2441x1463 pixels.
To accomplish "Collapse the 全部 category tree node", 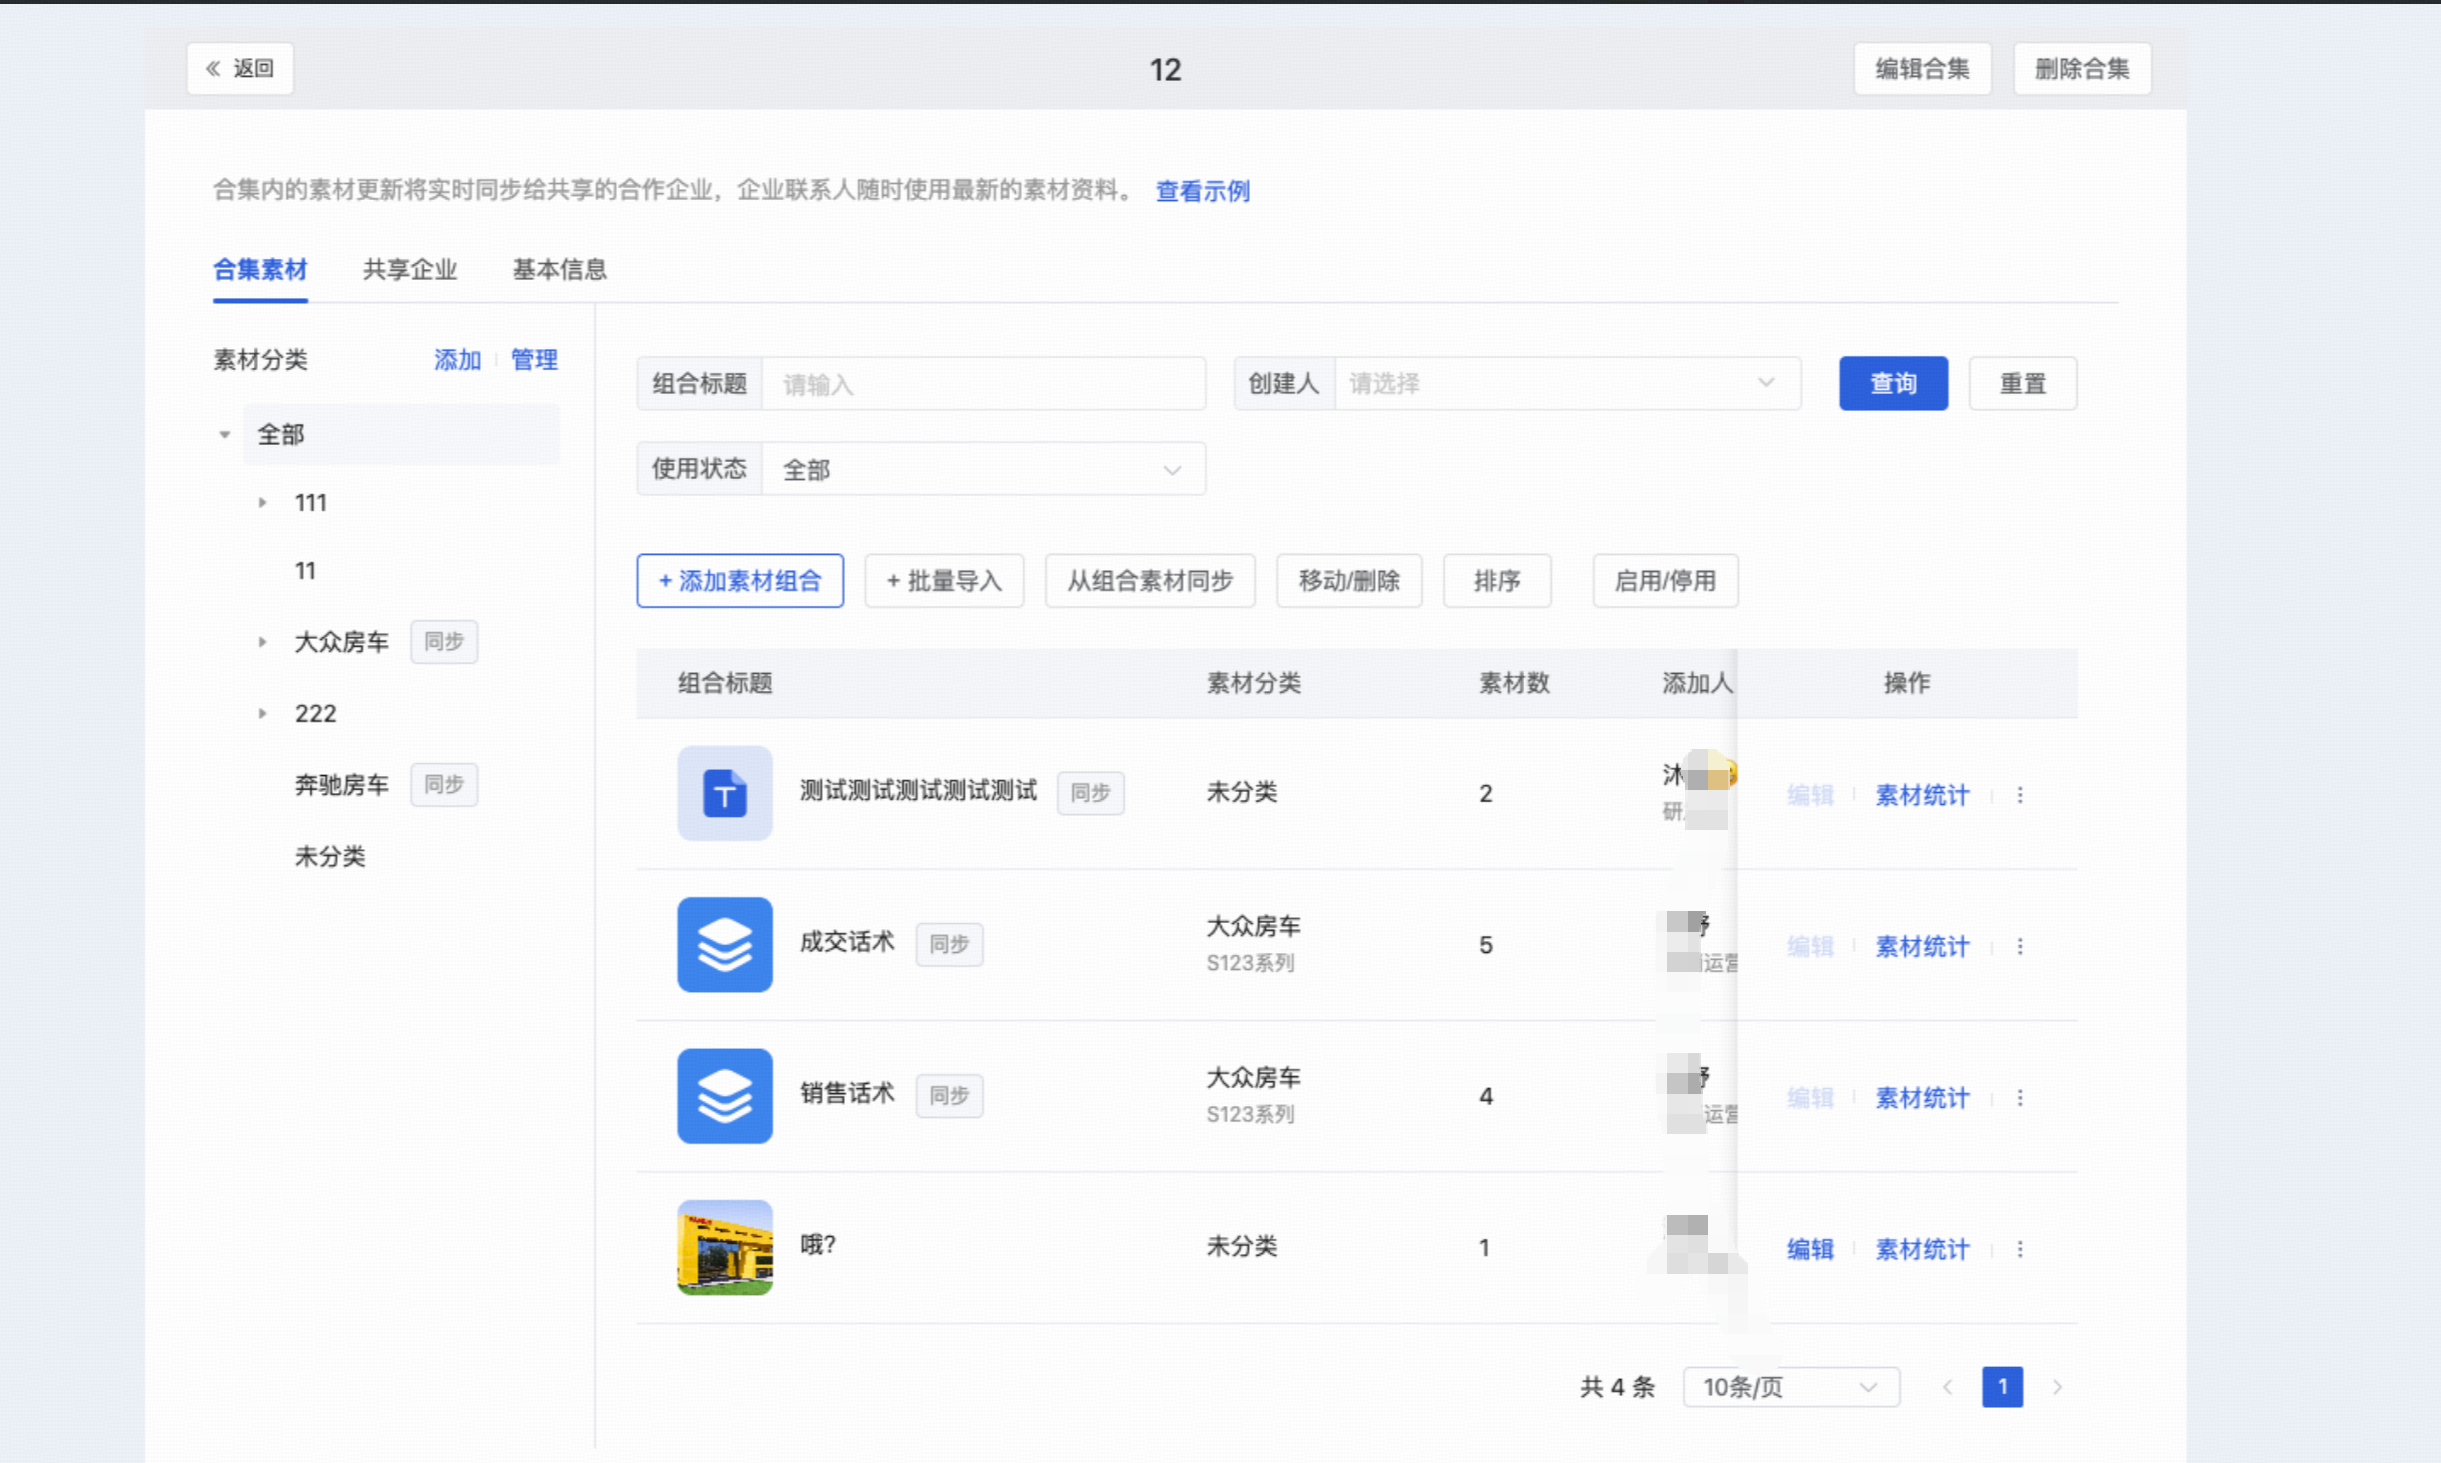I will coord(225,435).
